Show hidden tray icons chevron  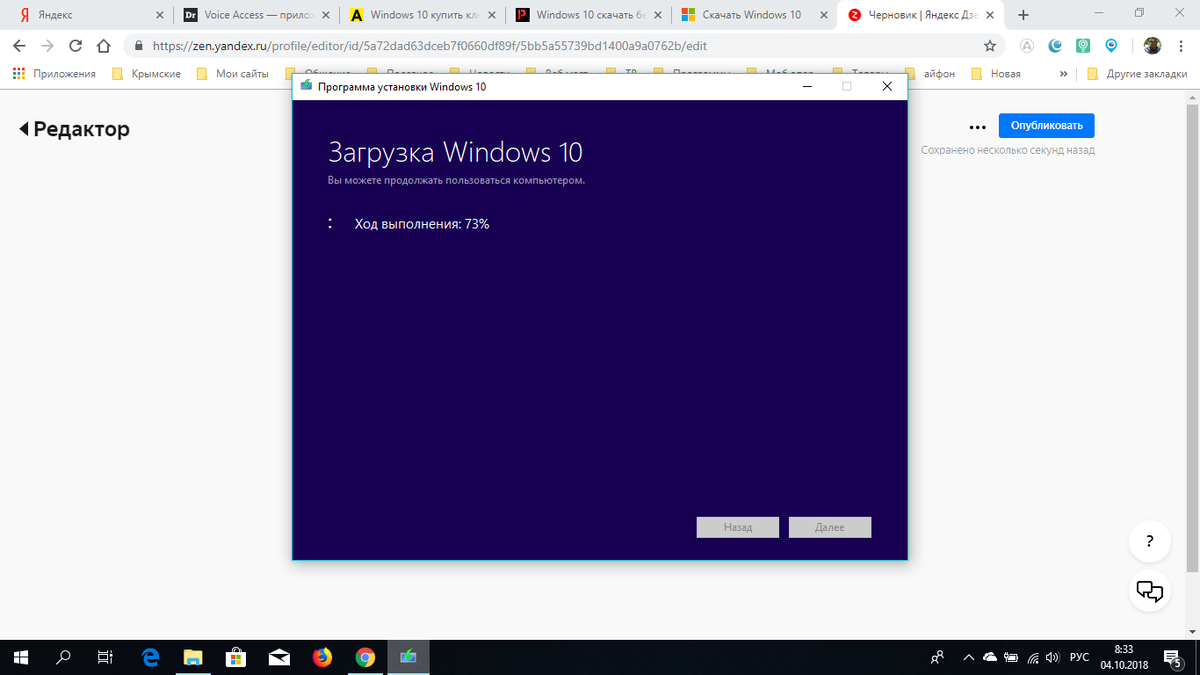click(968, 658)
